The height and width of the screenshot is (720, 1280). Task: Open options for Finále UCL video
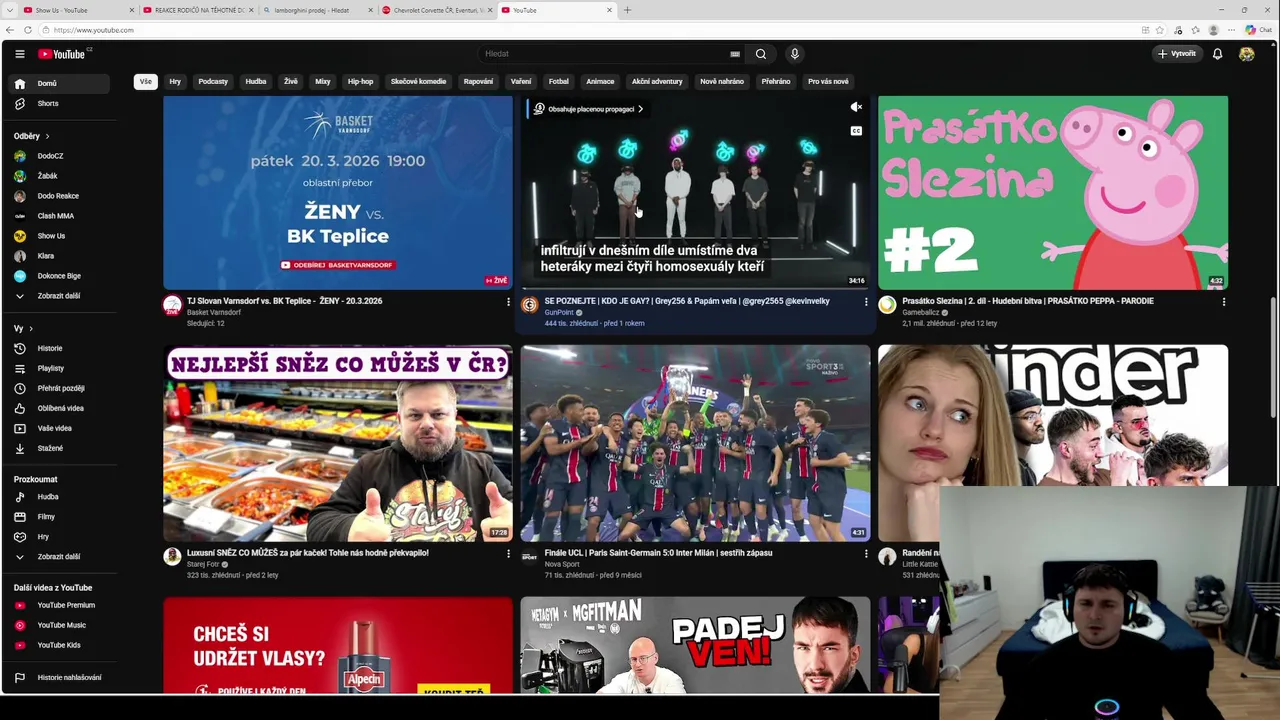click(866, 554)
